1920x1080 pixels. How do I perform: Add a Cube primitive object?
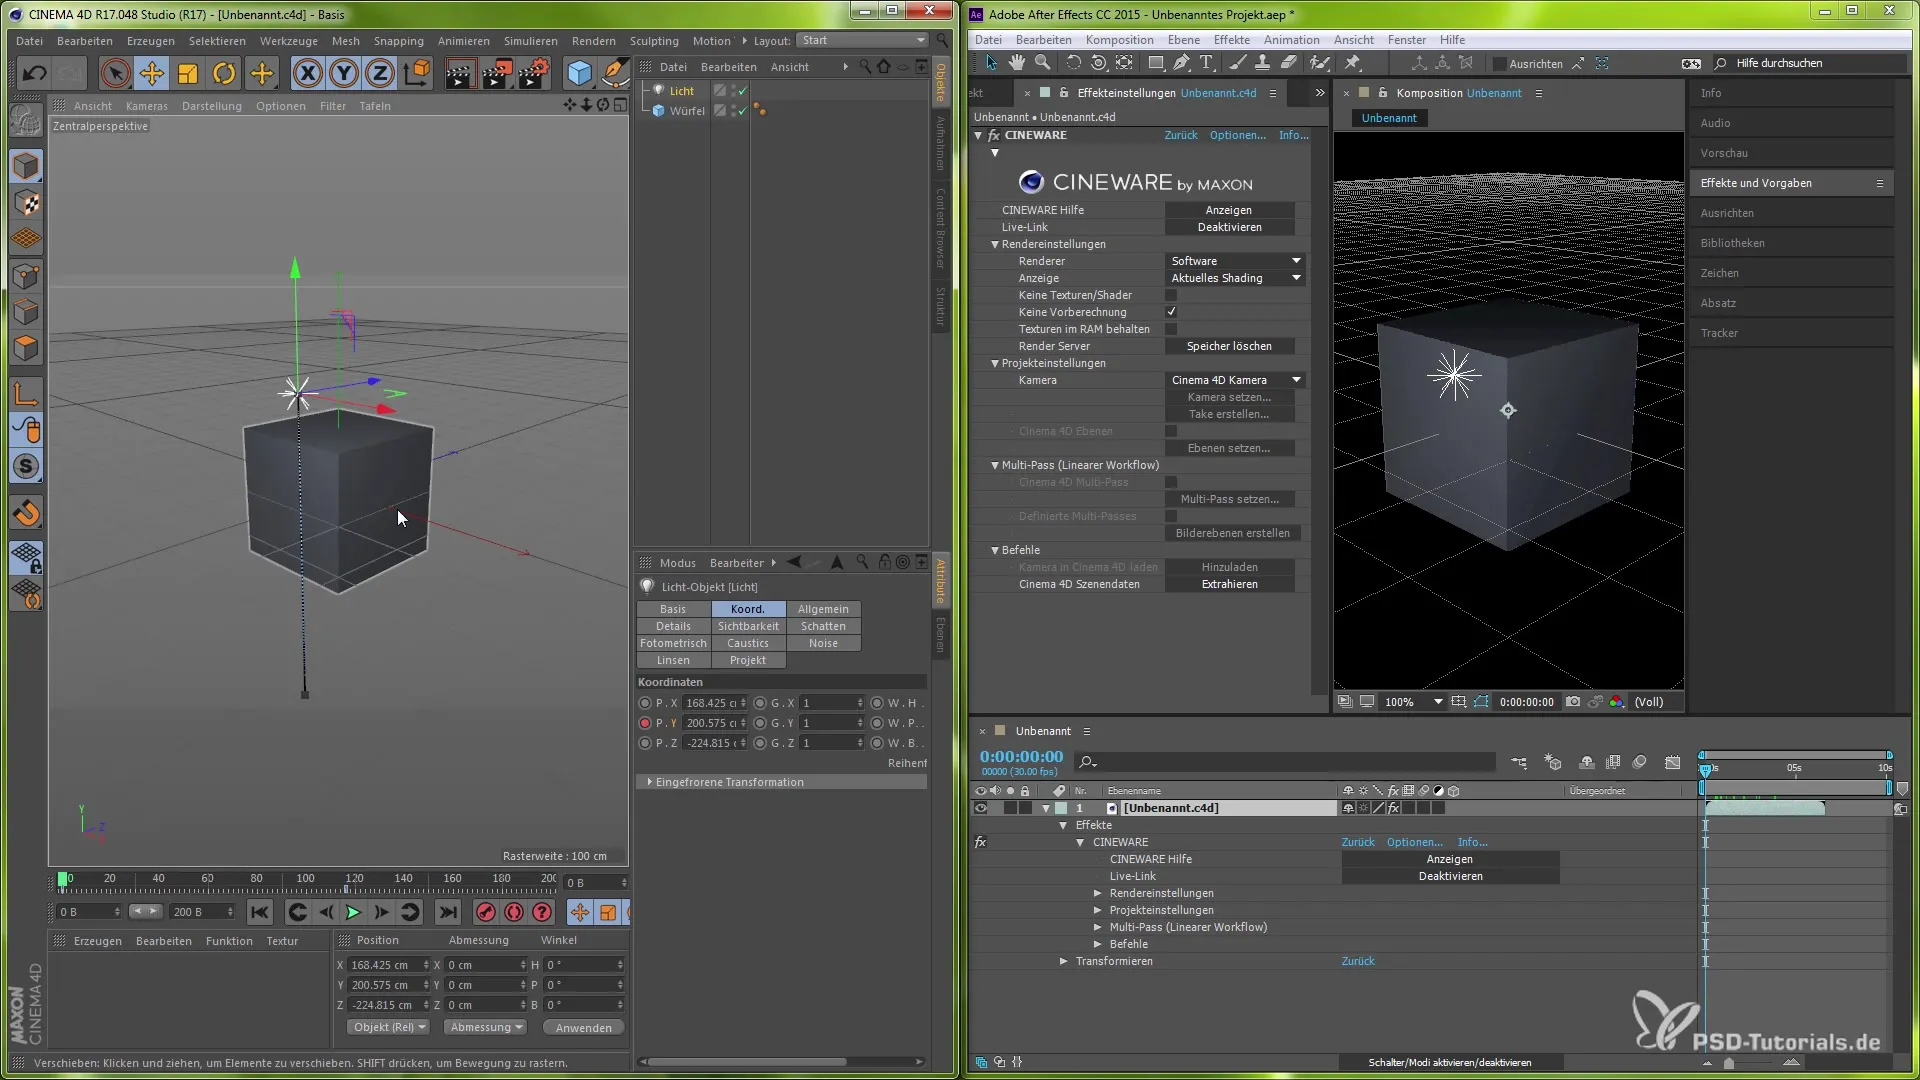[x=580, y=73]
